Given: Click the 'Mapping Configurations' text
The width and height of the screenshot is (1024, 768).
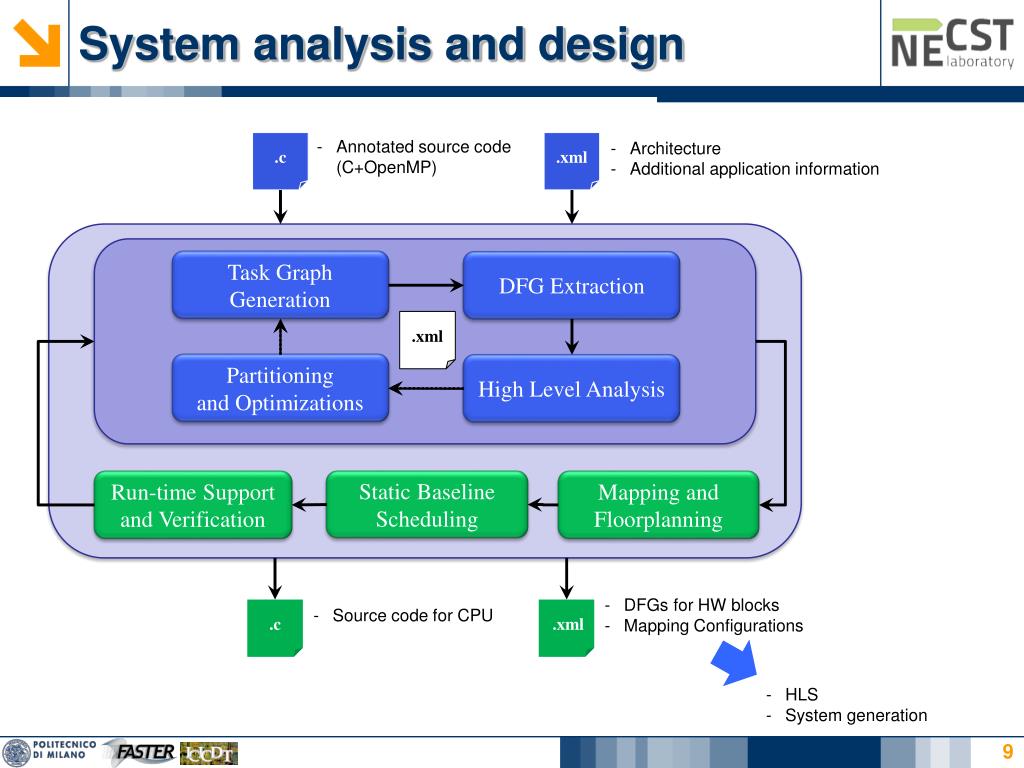Looking at the screenshot, I should point(713,626).
